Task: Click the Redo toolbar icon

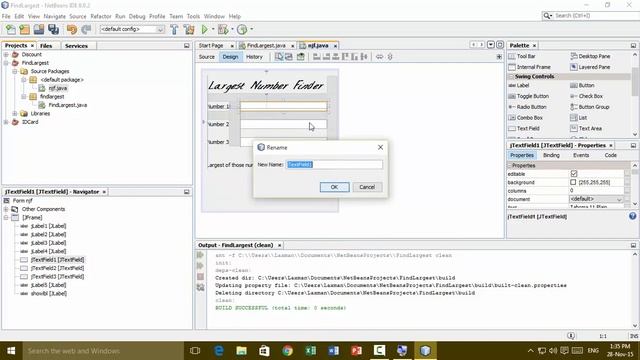Action: (86, 29)
